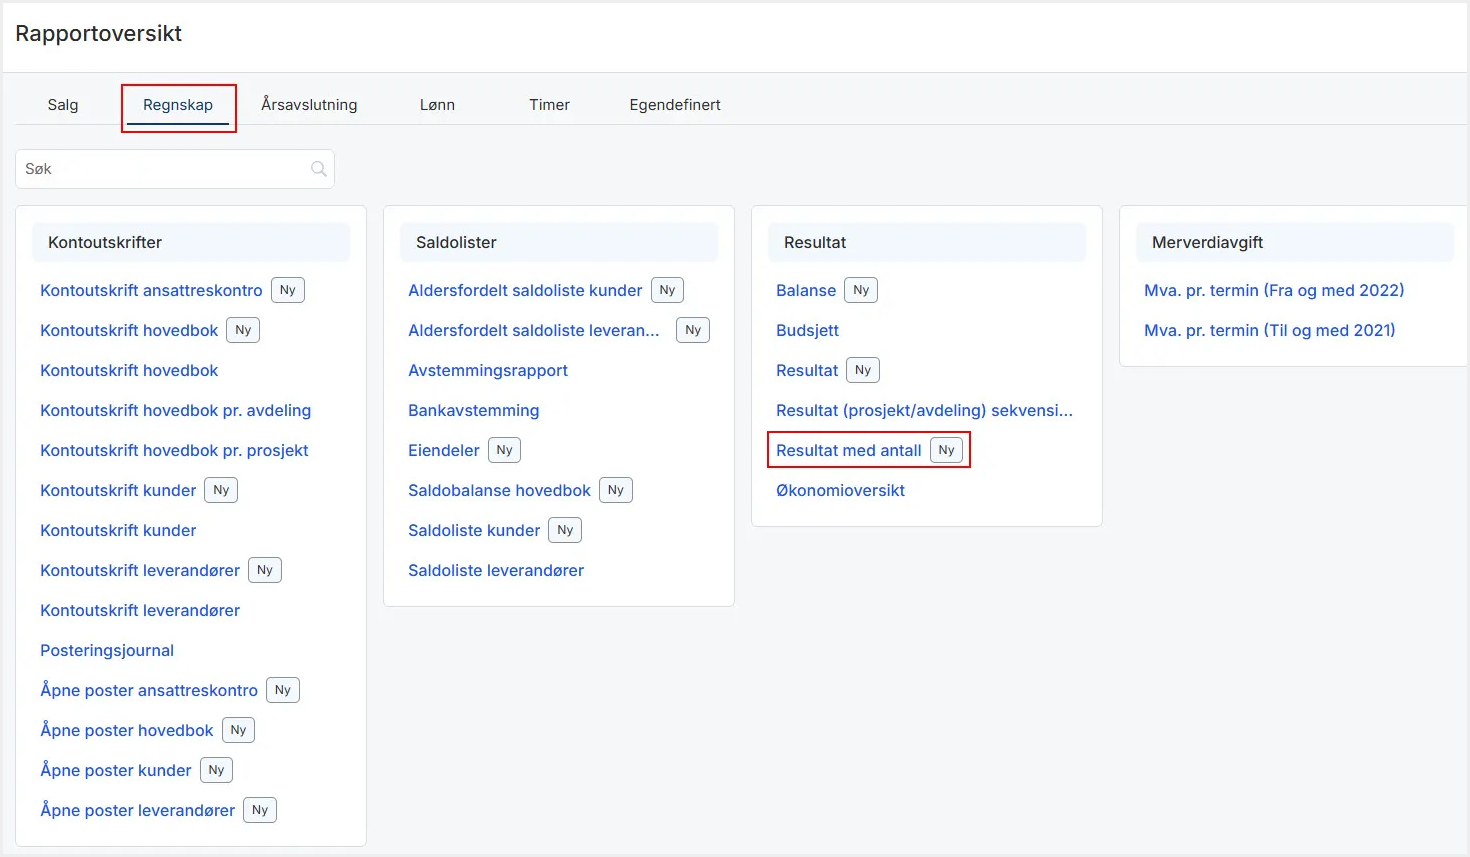Open the Balanse report
Screen dimensions: 1470x857
point(805,291)
